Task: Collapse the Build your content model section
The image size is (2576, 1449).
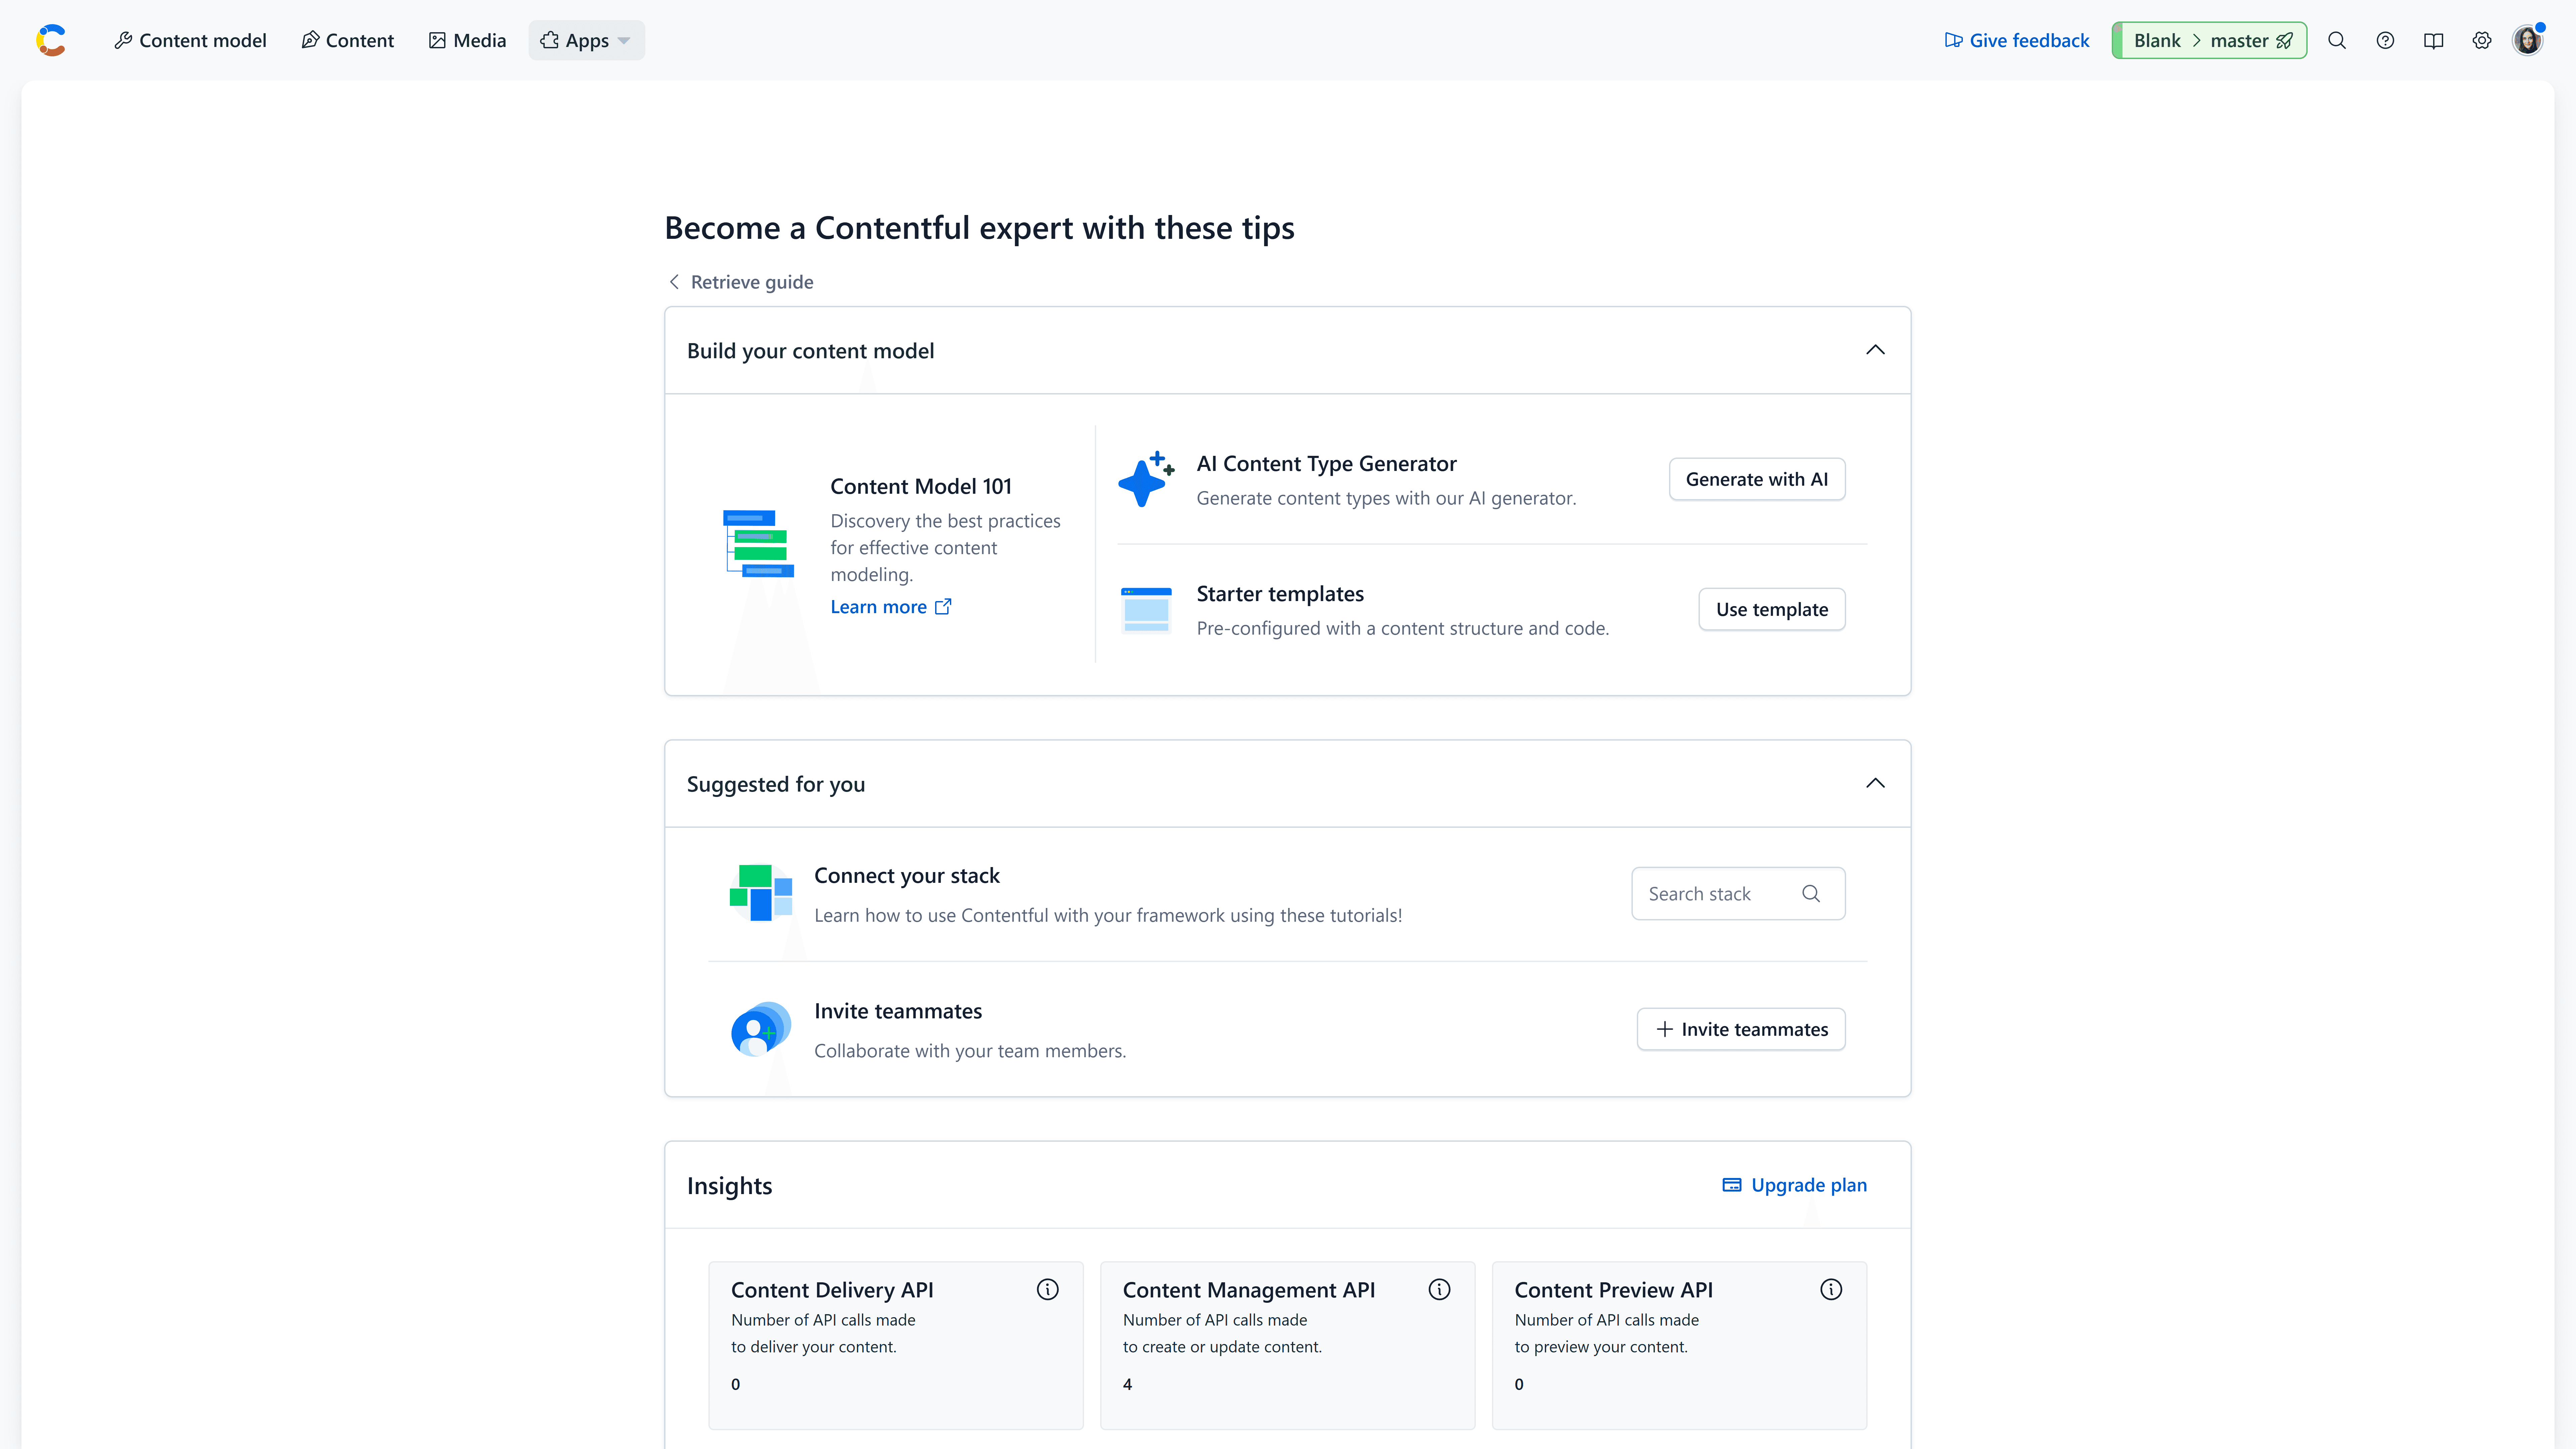Action: 1875,350
